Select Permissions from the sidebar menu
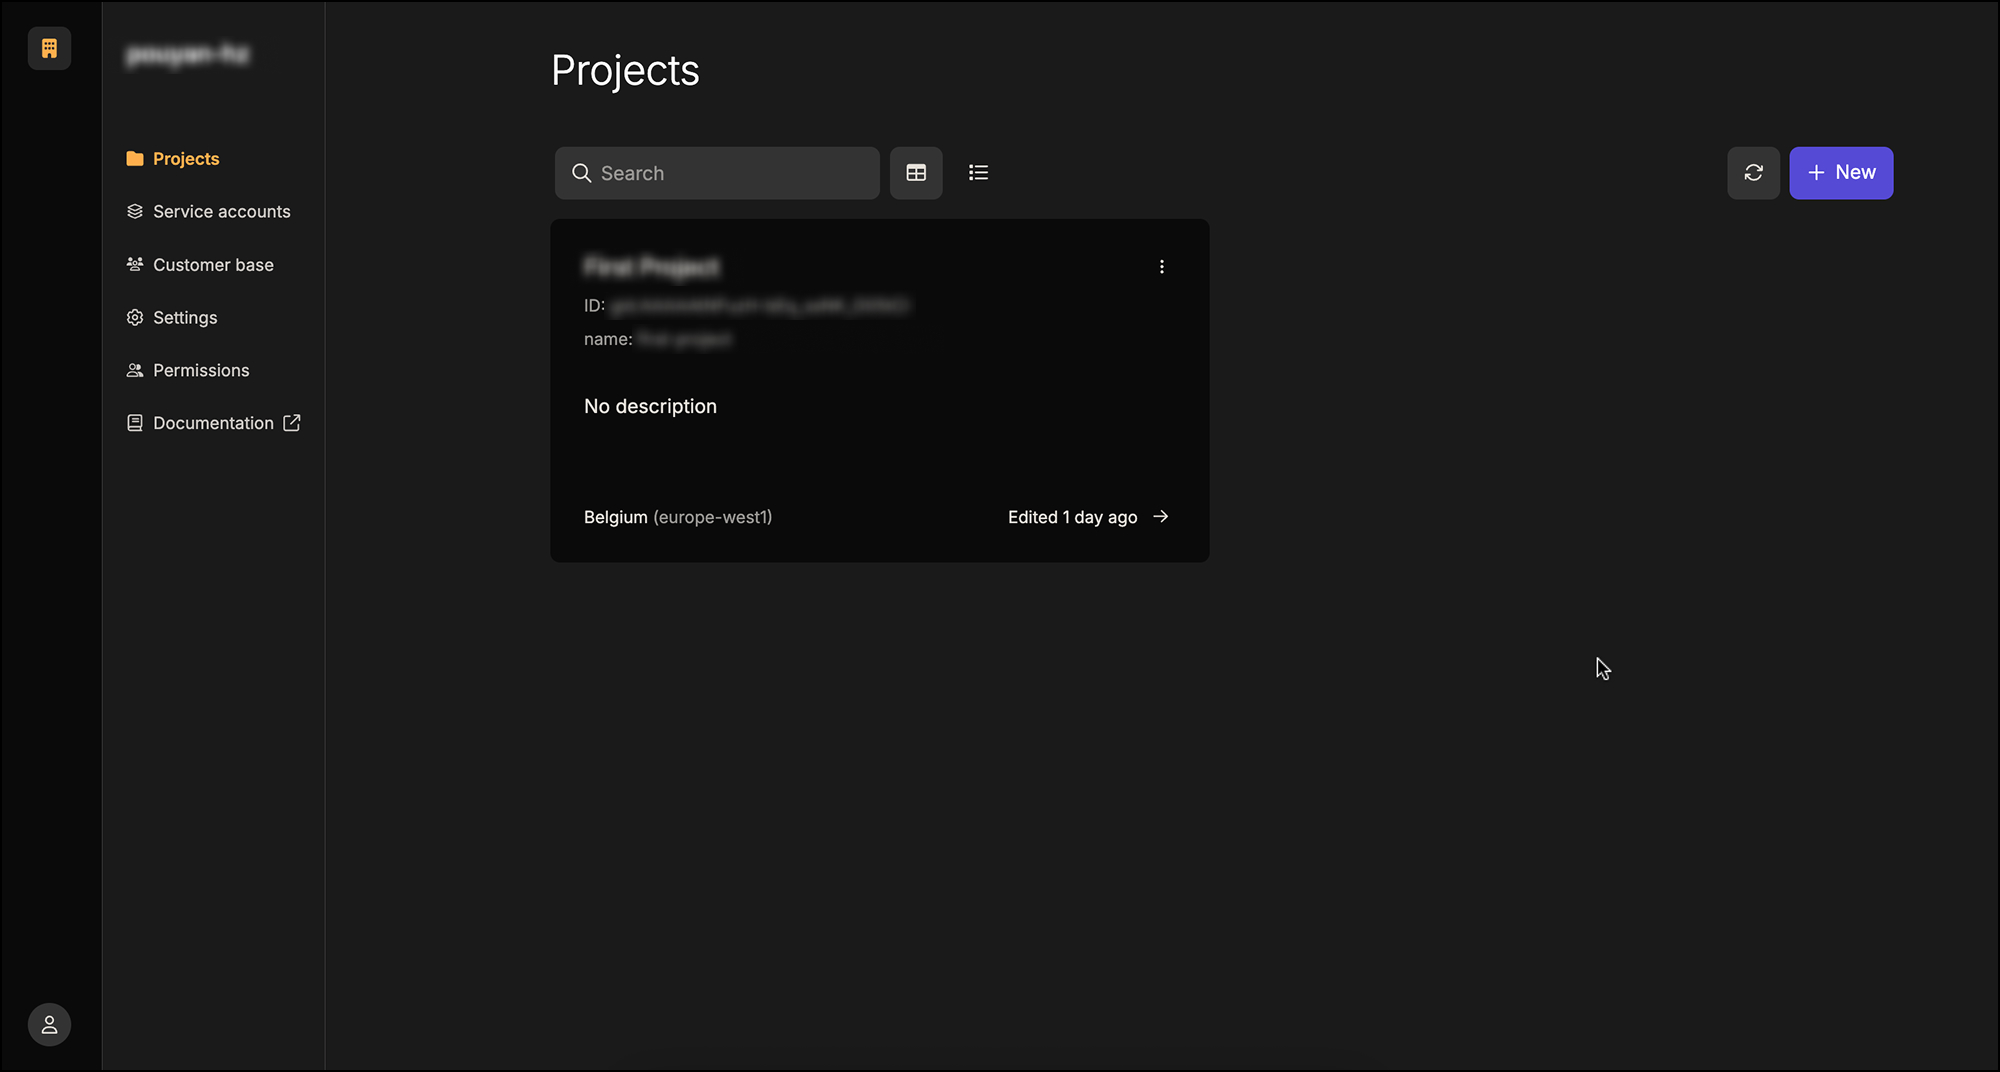The image size is (2000, 1072). [x=200, y=370]
